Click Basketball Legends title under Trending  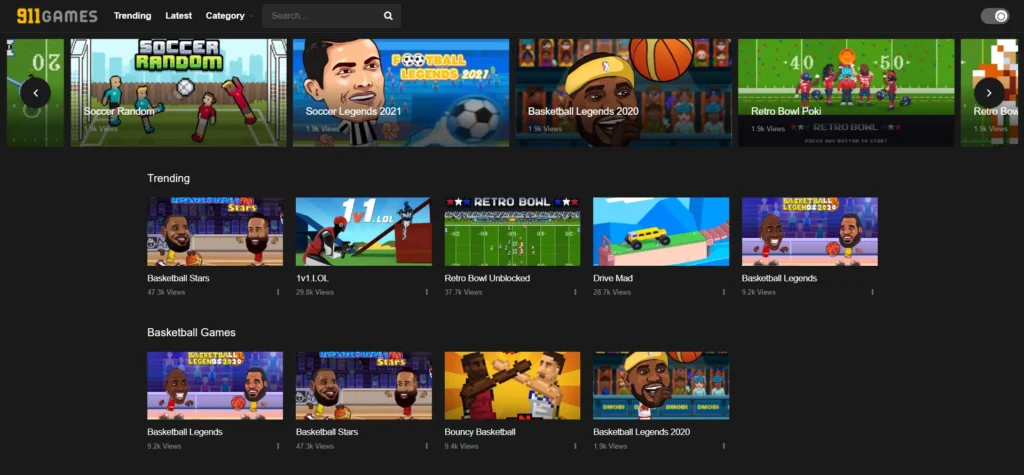779,278
